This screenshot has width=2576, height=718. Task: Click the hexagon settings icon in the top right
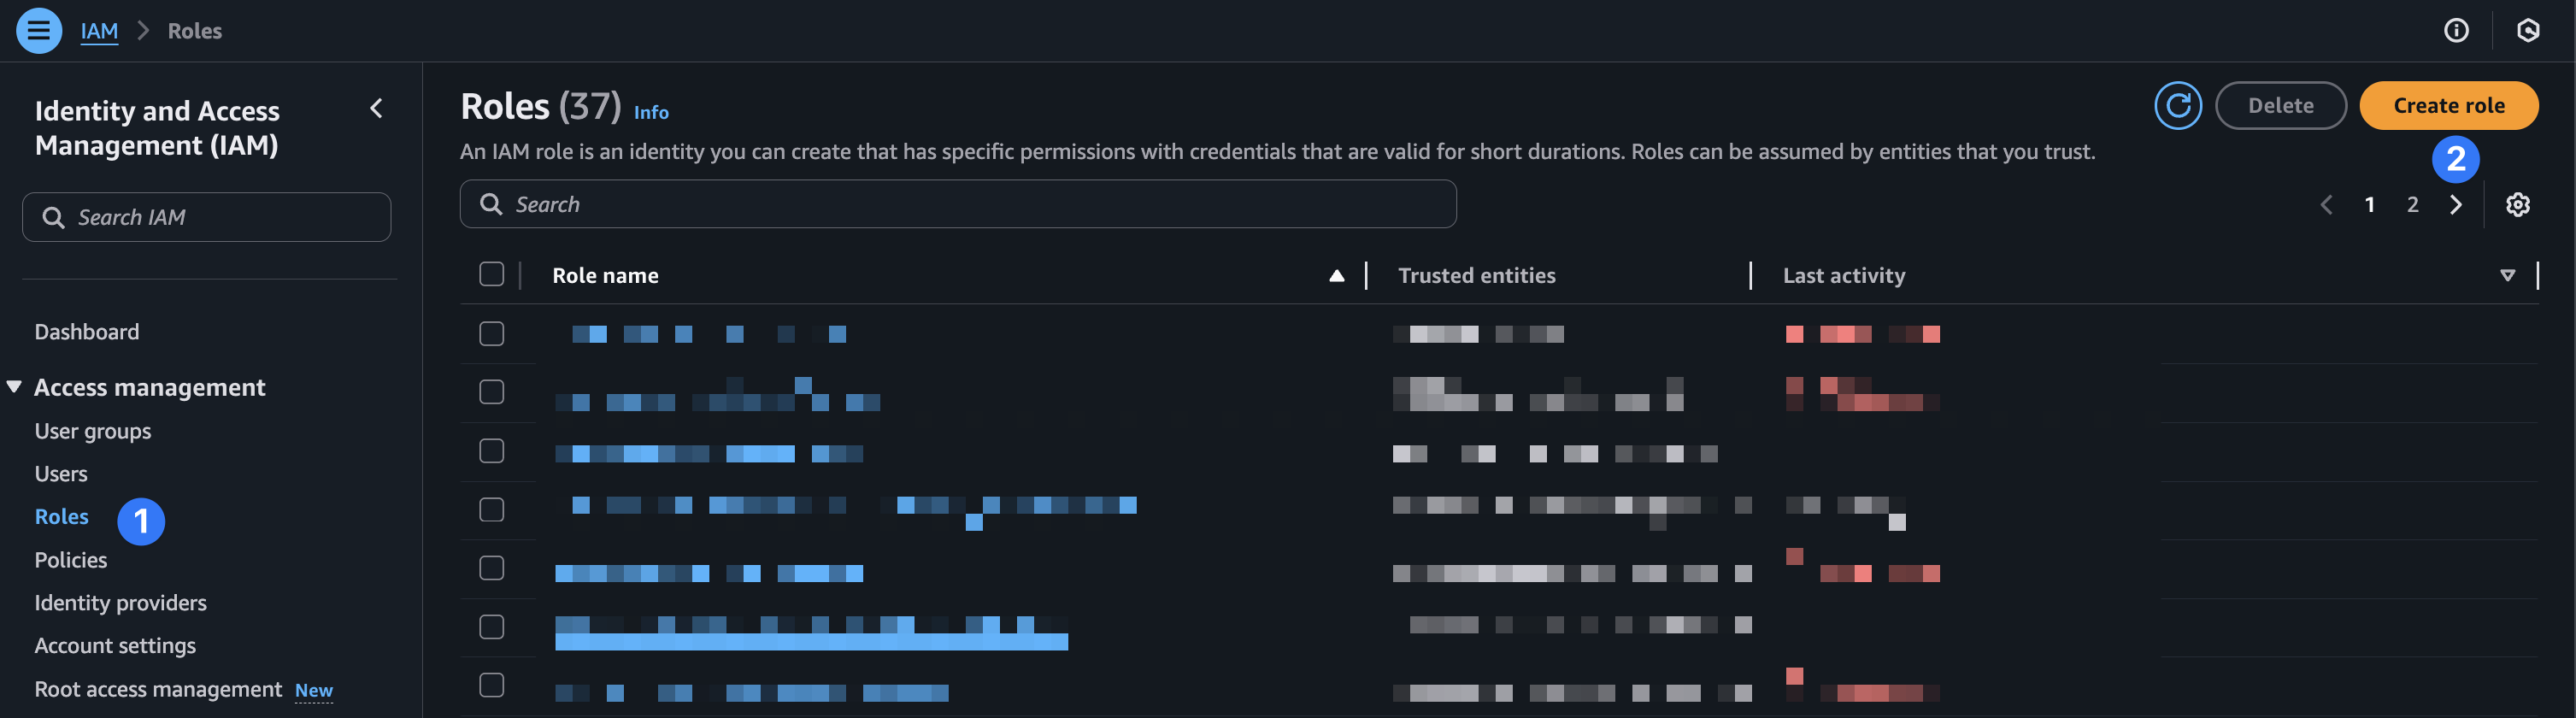[x=2528, y=30]
